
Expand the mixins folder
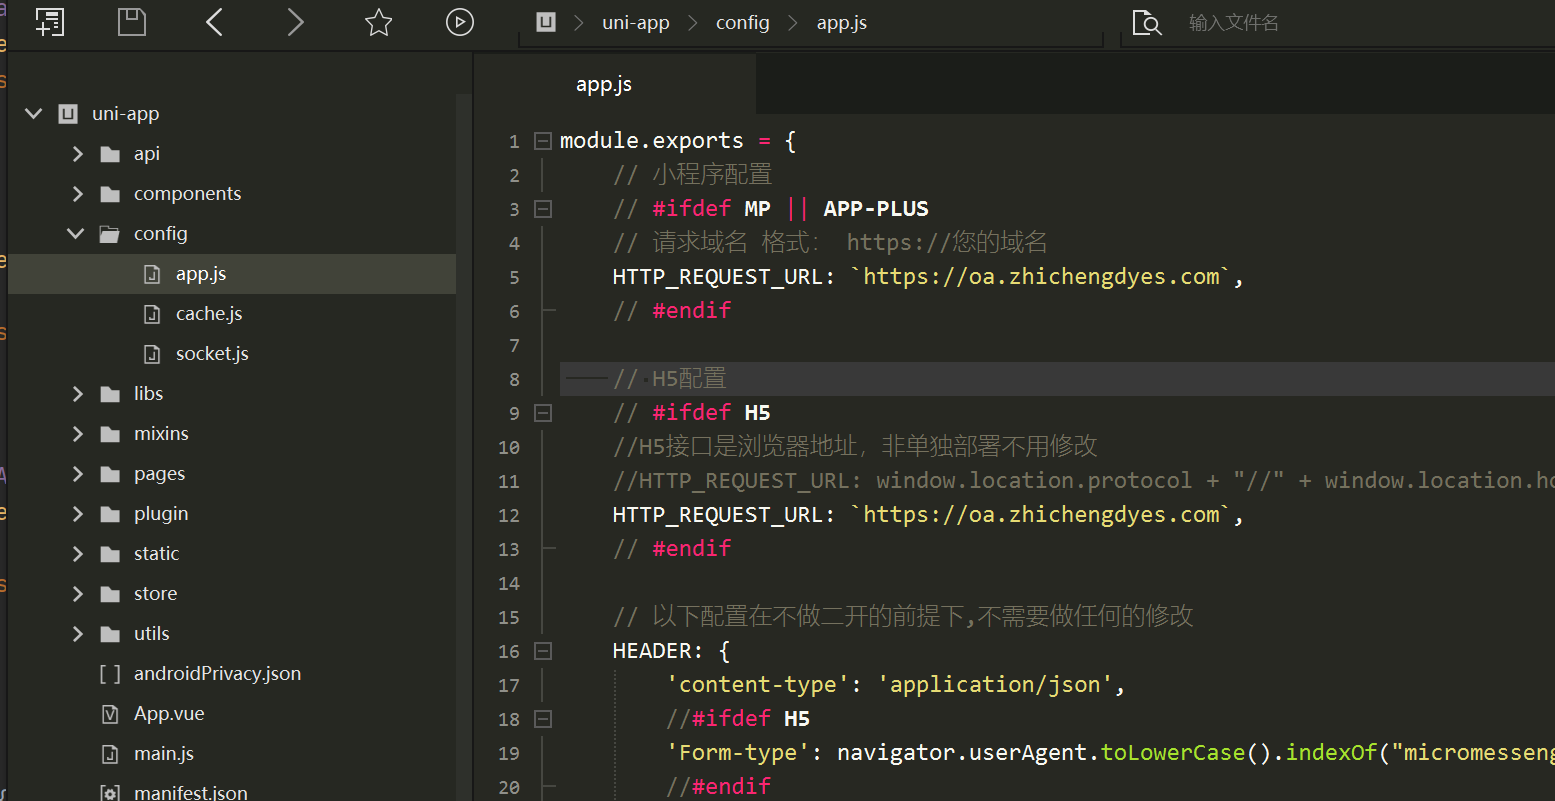point(77,434)
